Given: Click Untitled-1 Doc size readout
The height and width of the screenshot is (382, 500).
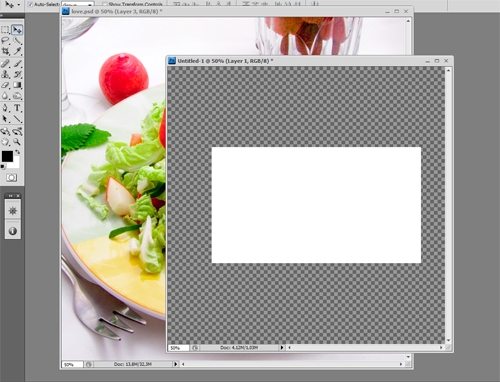Looking at the screenshot, I should click(239, 348).
